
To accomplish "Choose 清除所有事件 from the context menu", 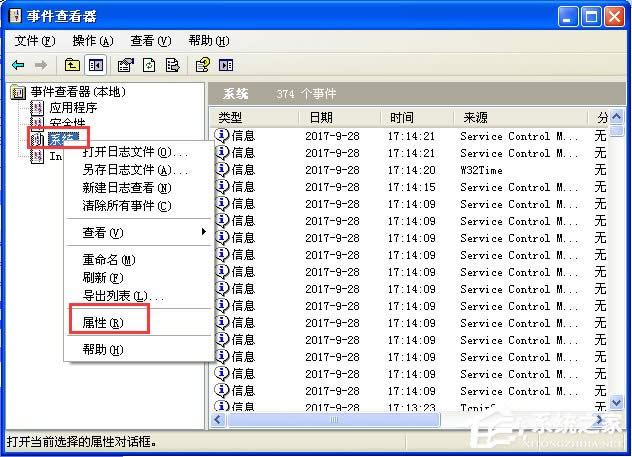I will [x=126, y=206].
